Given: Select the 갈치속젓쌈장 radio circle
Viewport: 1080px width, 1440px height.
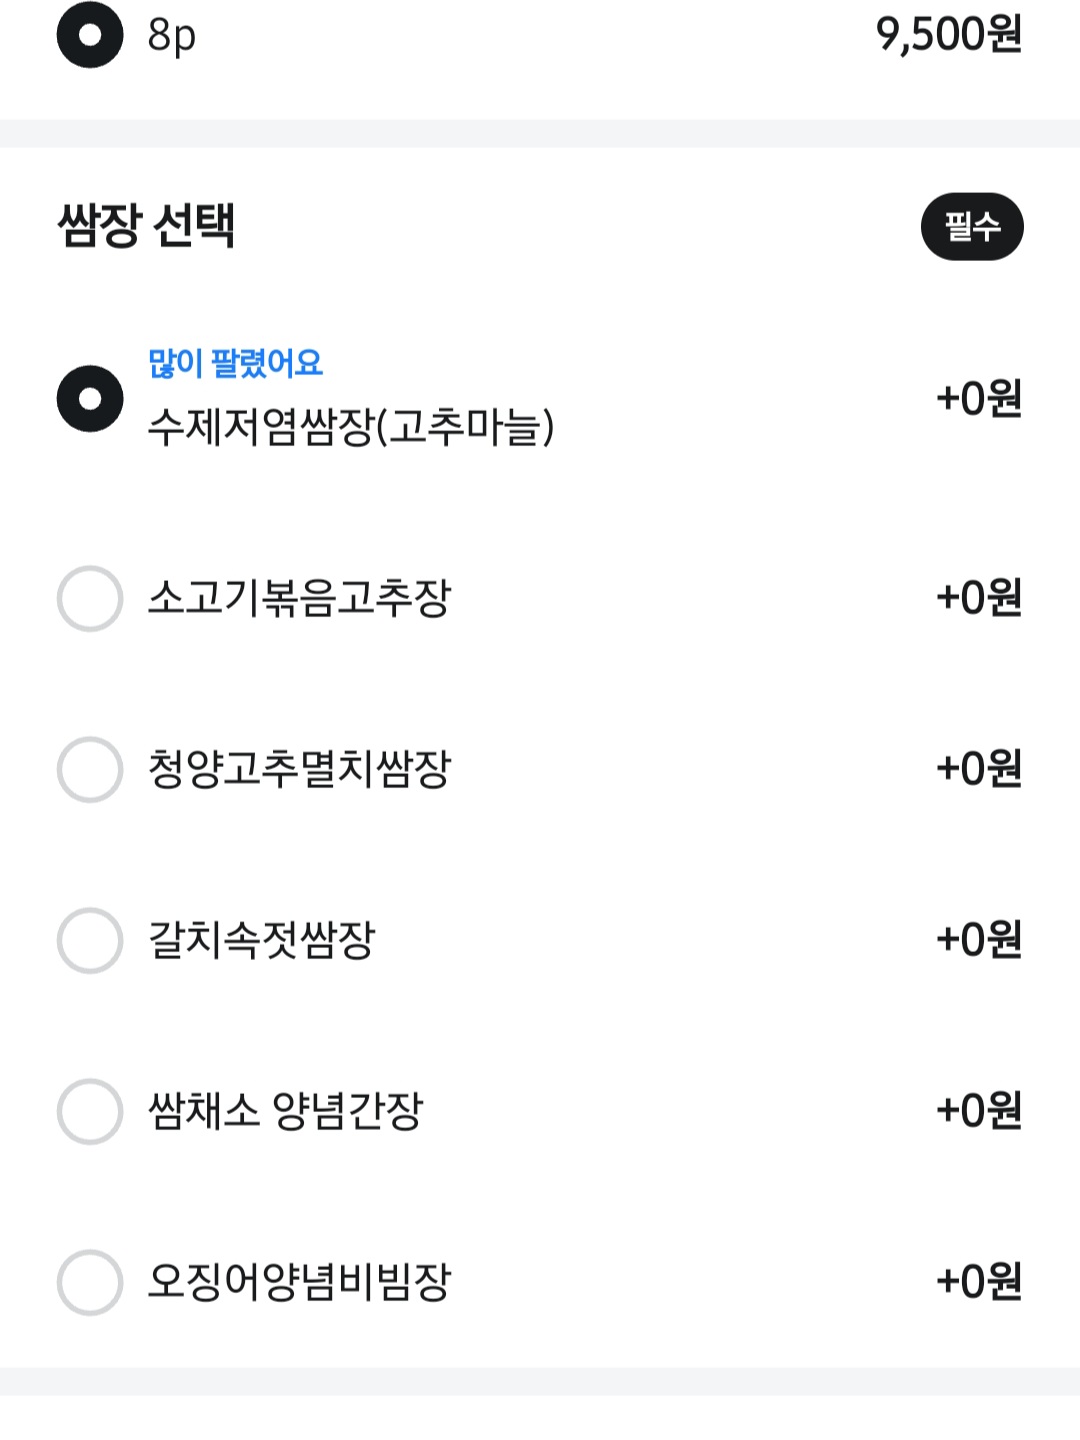Looking at the screenshot, I should (x=90, y=941).
